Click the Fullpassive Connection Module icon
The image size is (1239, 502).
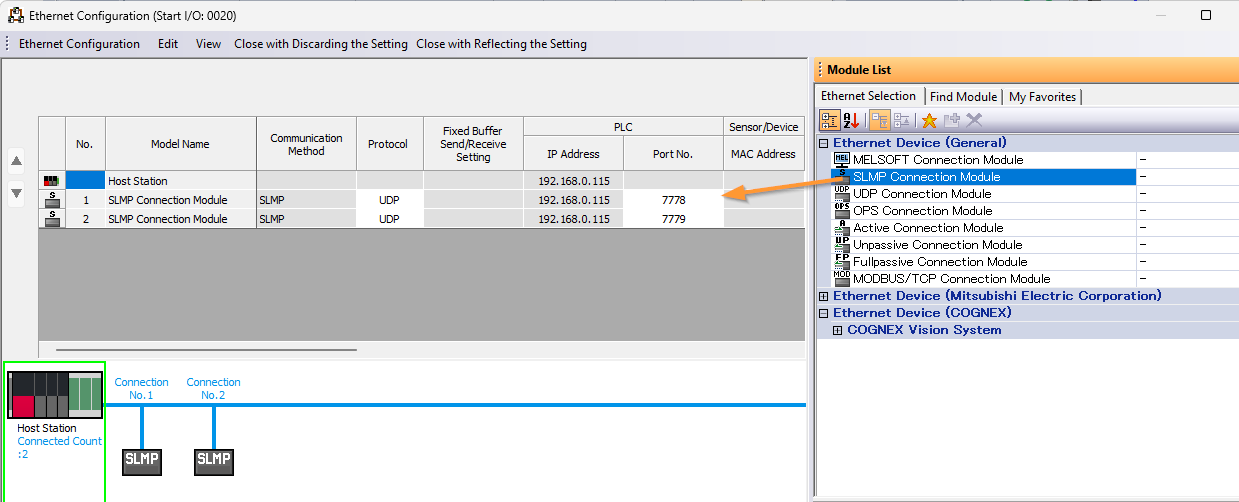[841, 262]
